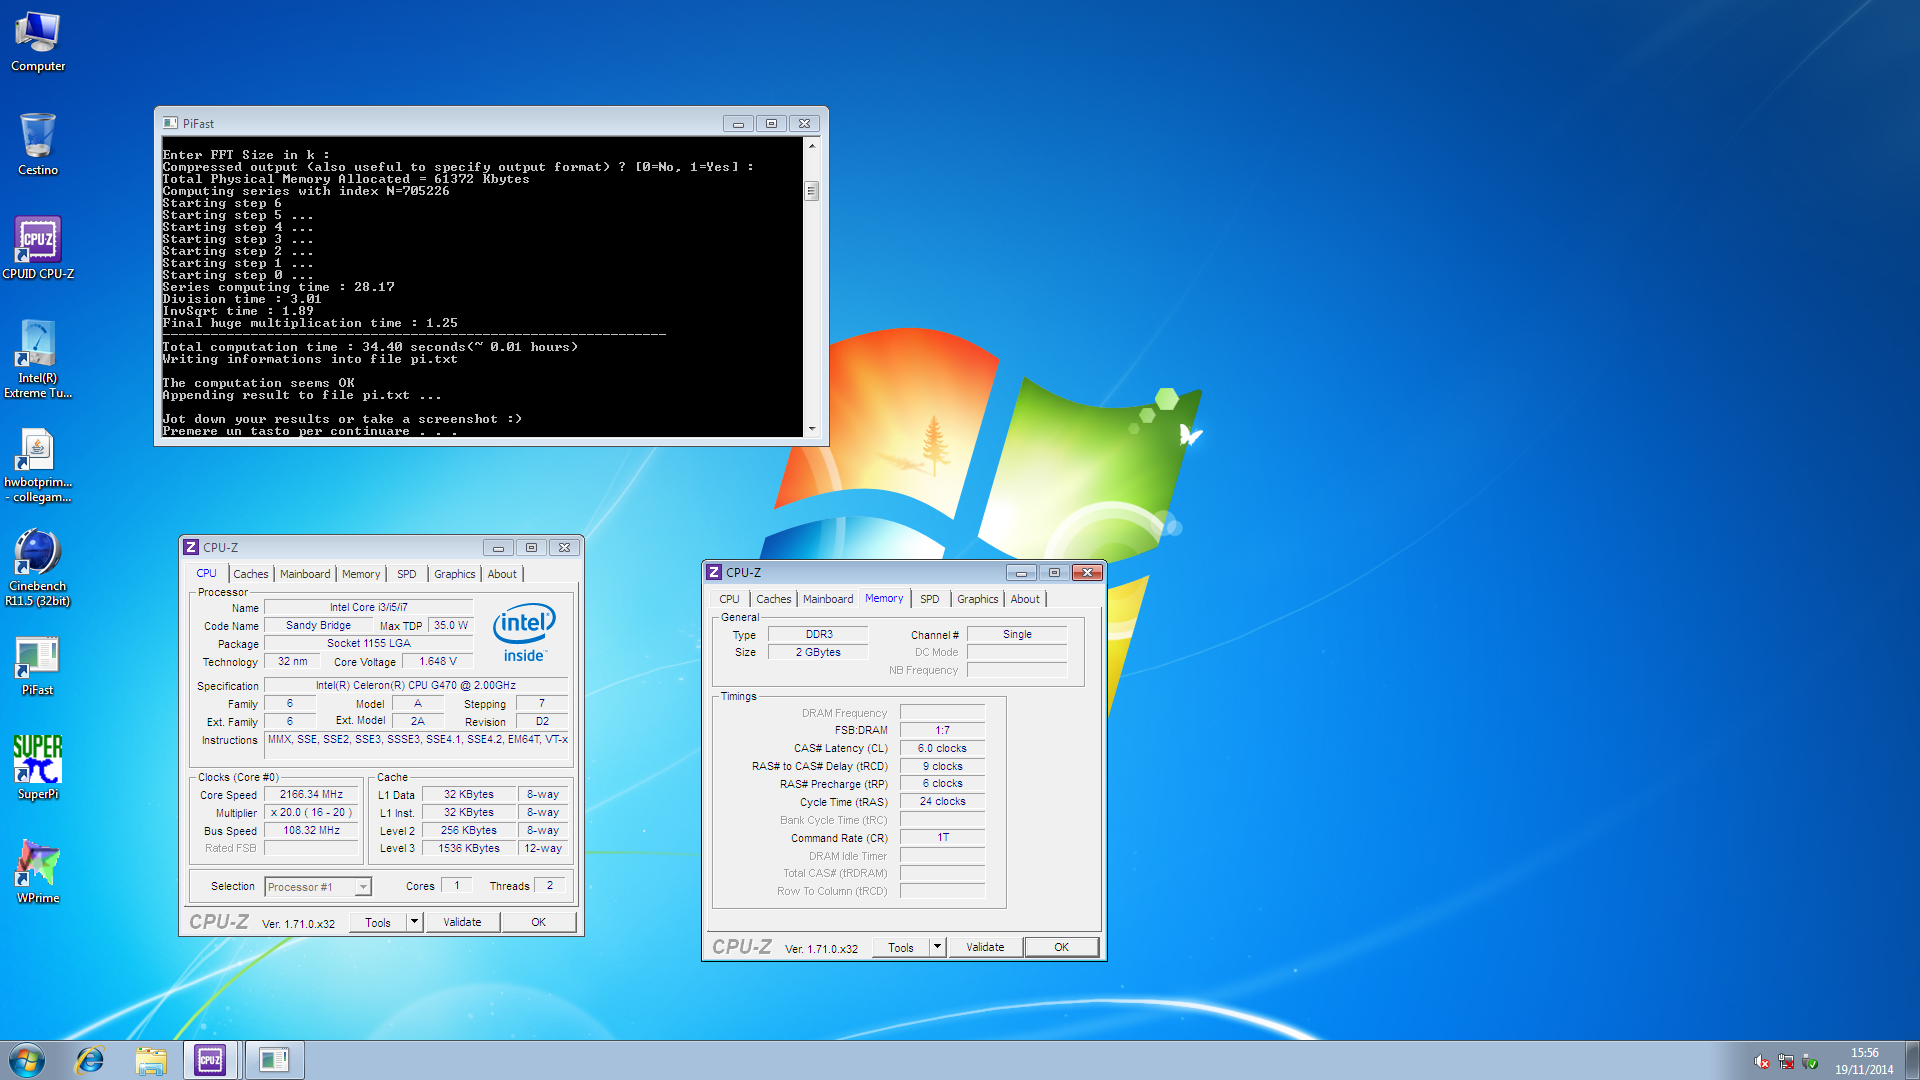Click Multiplier value x 20.0
The height and width of the screenshot is (1080, 1920).
(311, 813)
